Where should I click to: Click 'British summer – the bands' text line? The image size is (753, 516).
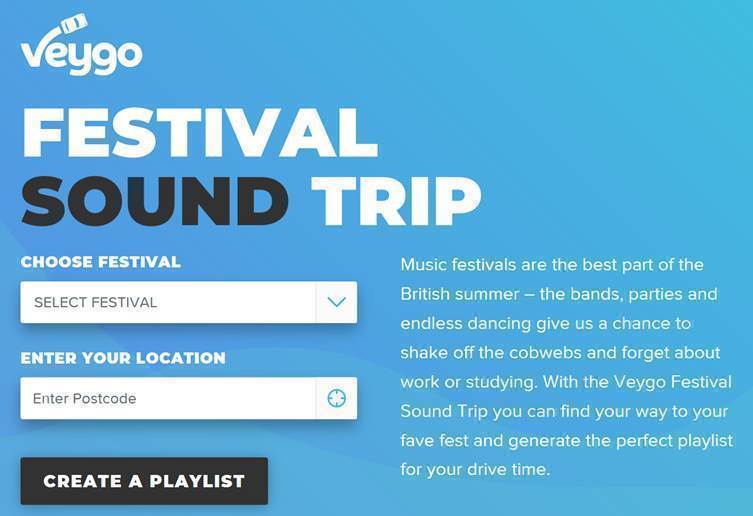[x=559, y=294]
